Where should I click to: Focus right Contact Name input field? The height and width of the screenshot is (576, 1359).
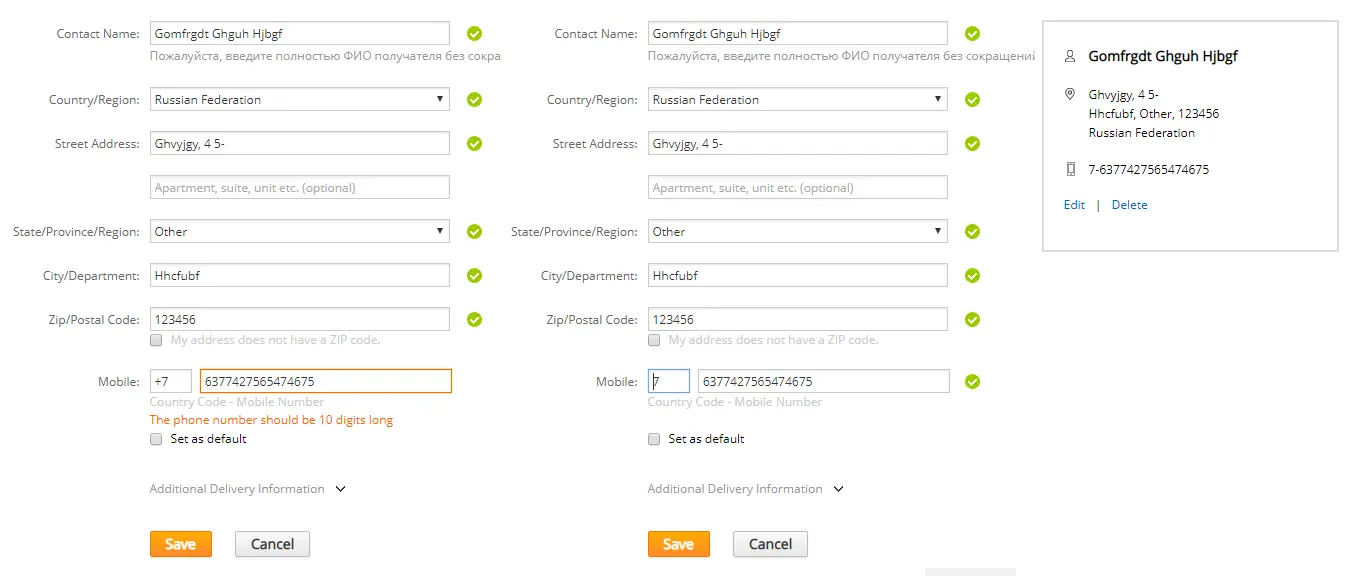point(798,33)
